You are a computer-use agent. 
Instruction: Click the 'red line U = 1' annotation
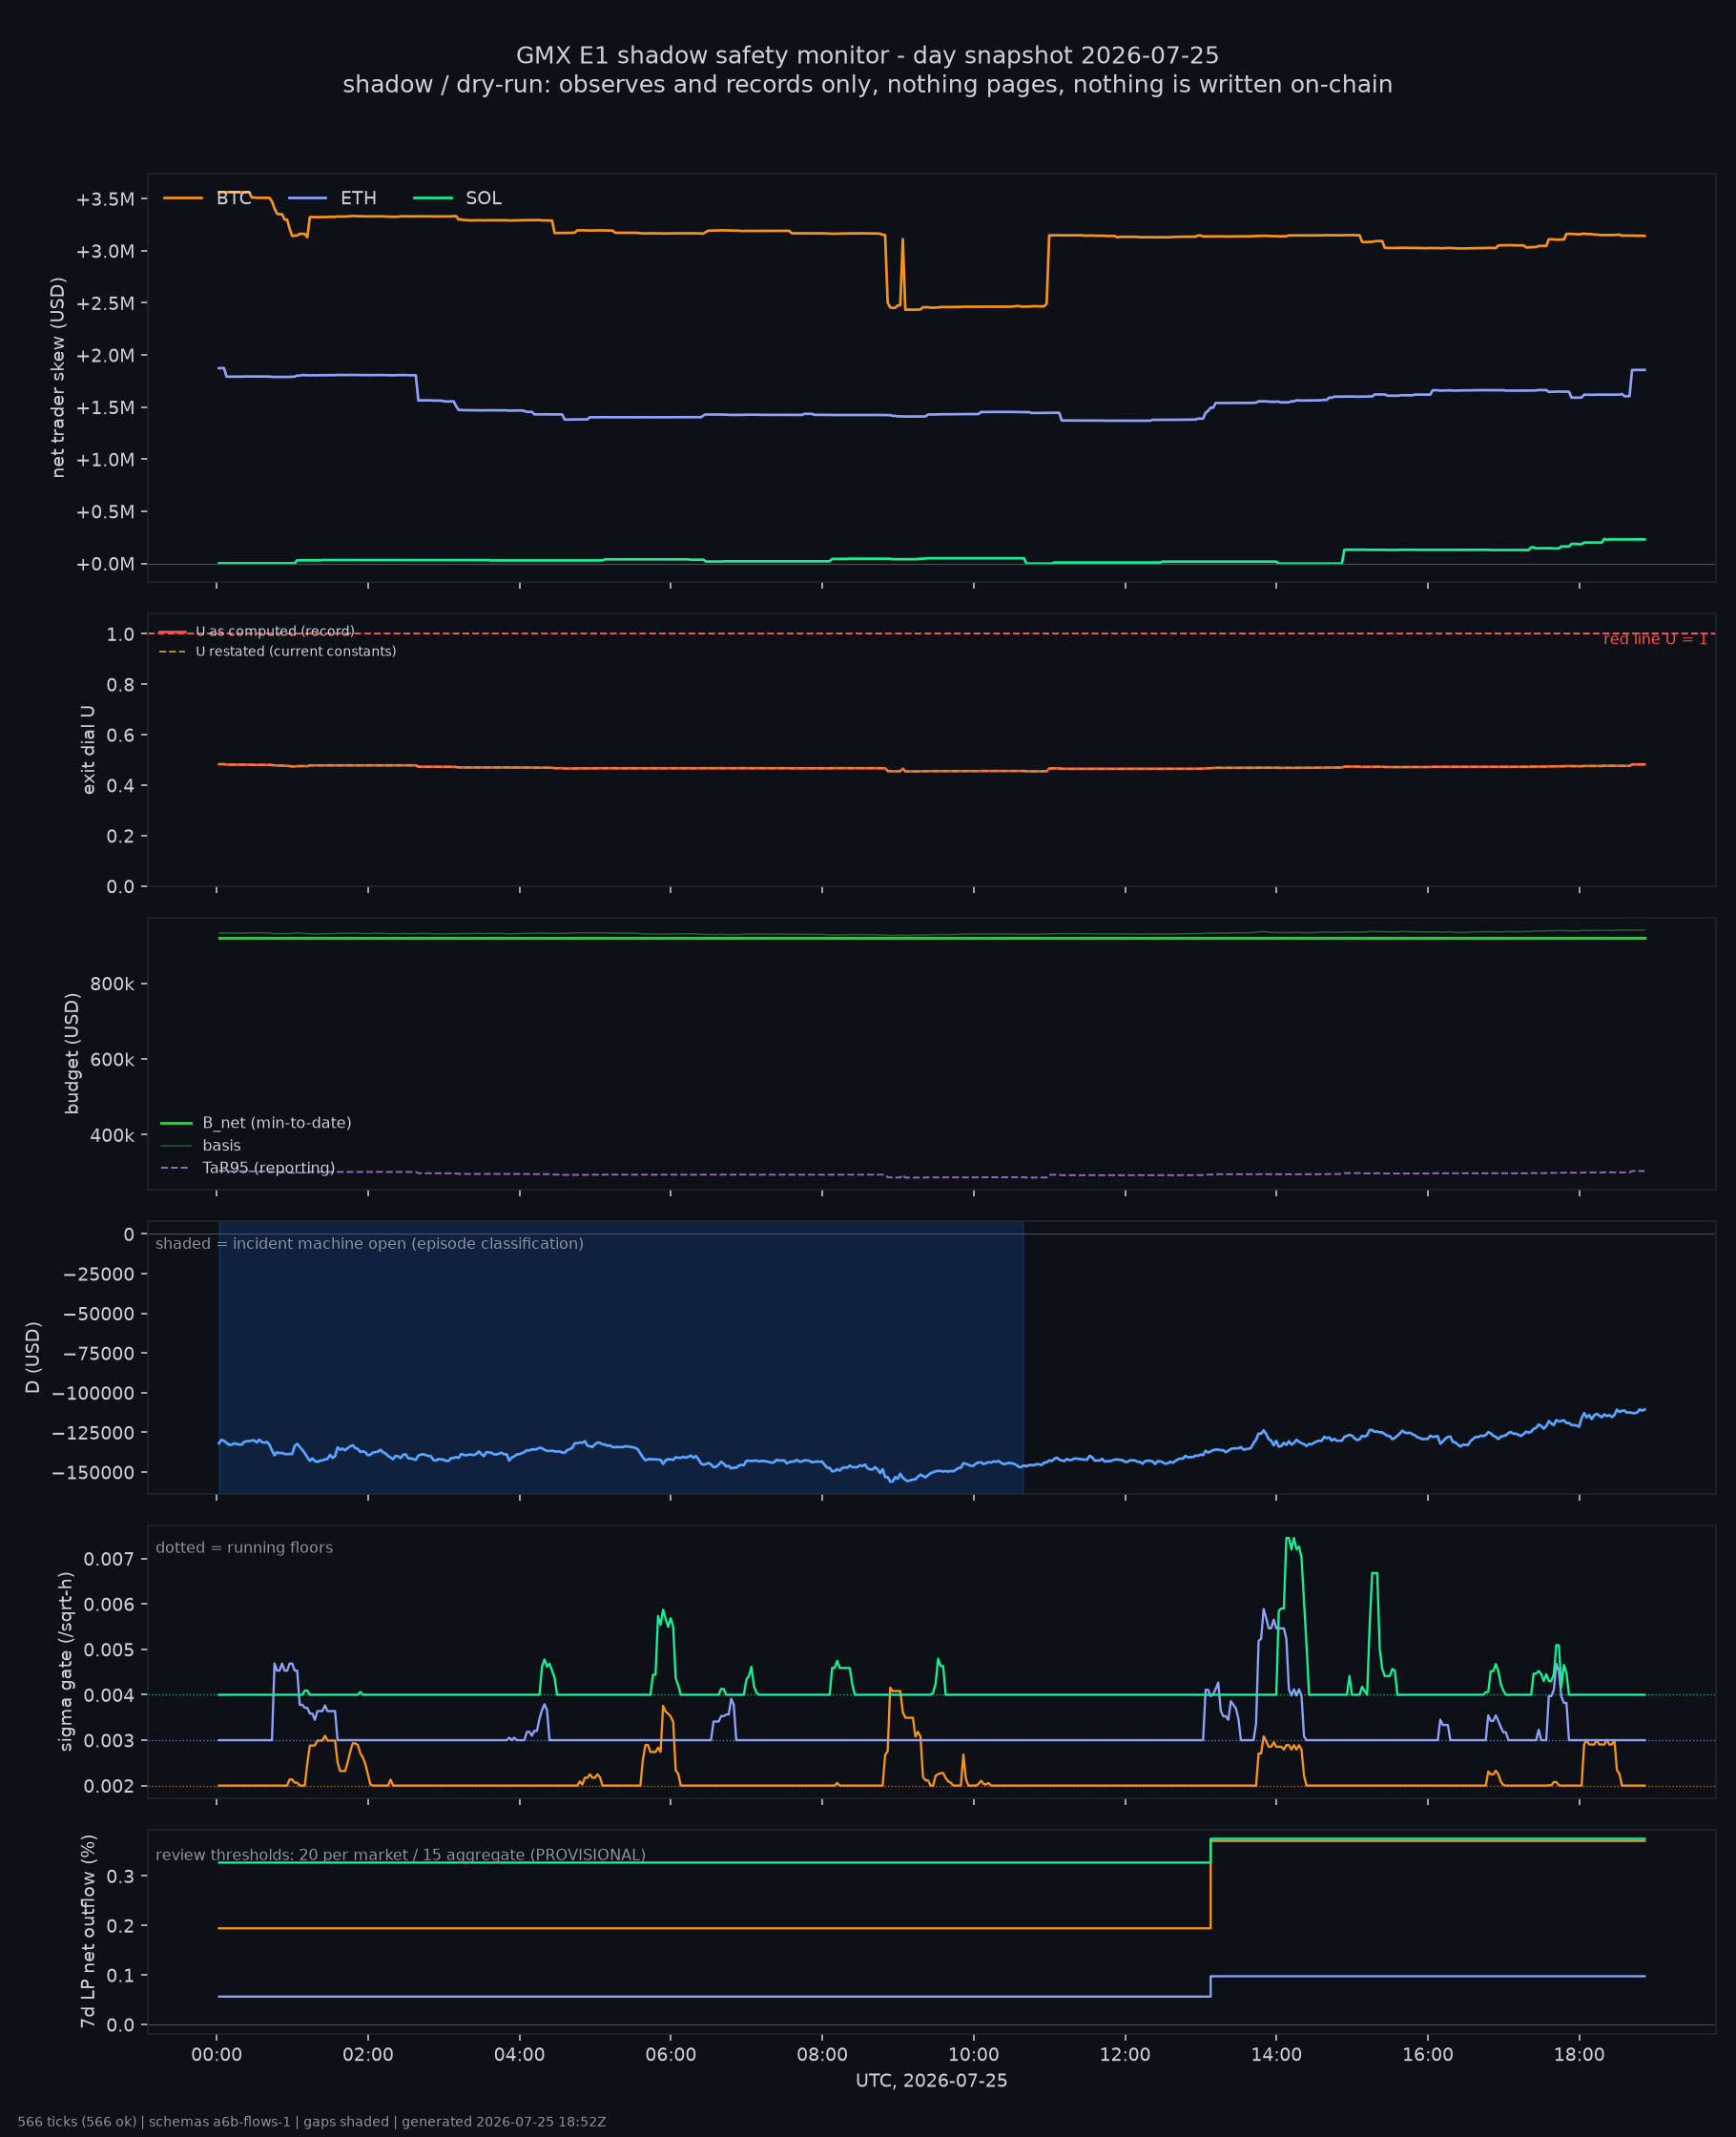1655,639
